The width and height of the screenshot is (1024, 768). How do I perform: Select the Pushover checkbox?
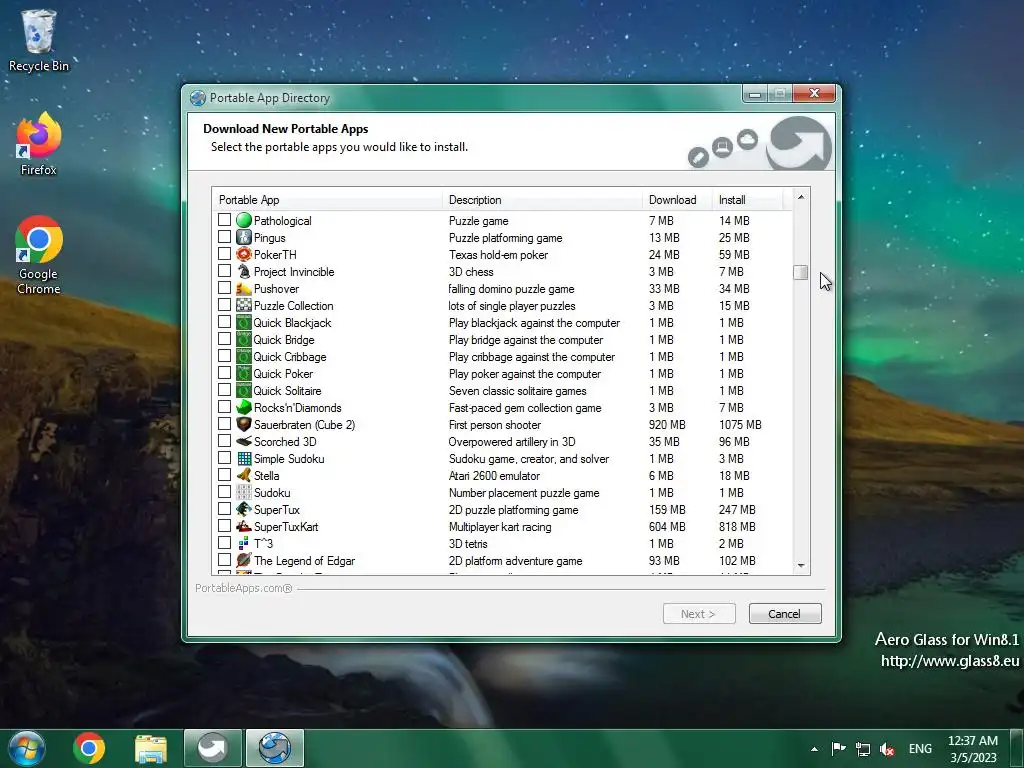[x=224, y=288]
